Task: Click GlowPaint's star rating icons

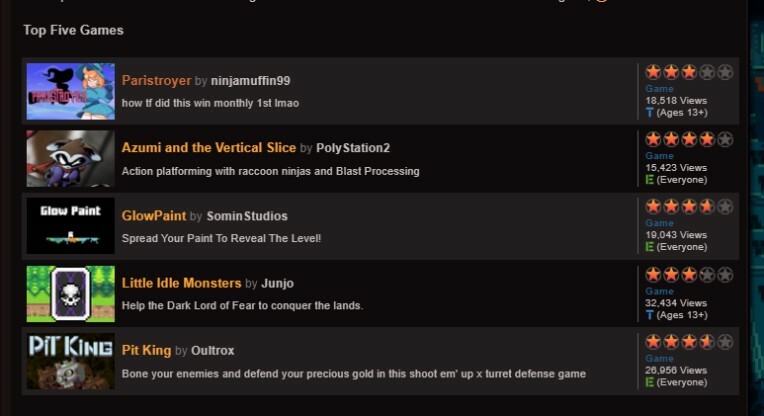Action: click(689, 207)
